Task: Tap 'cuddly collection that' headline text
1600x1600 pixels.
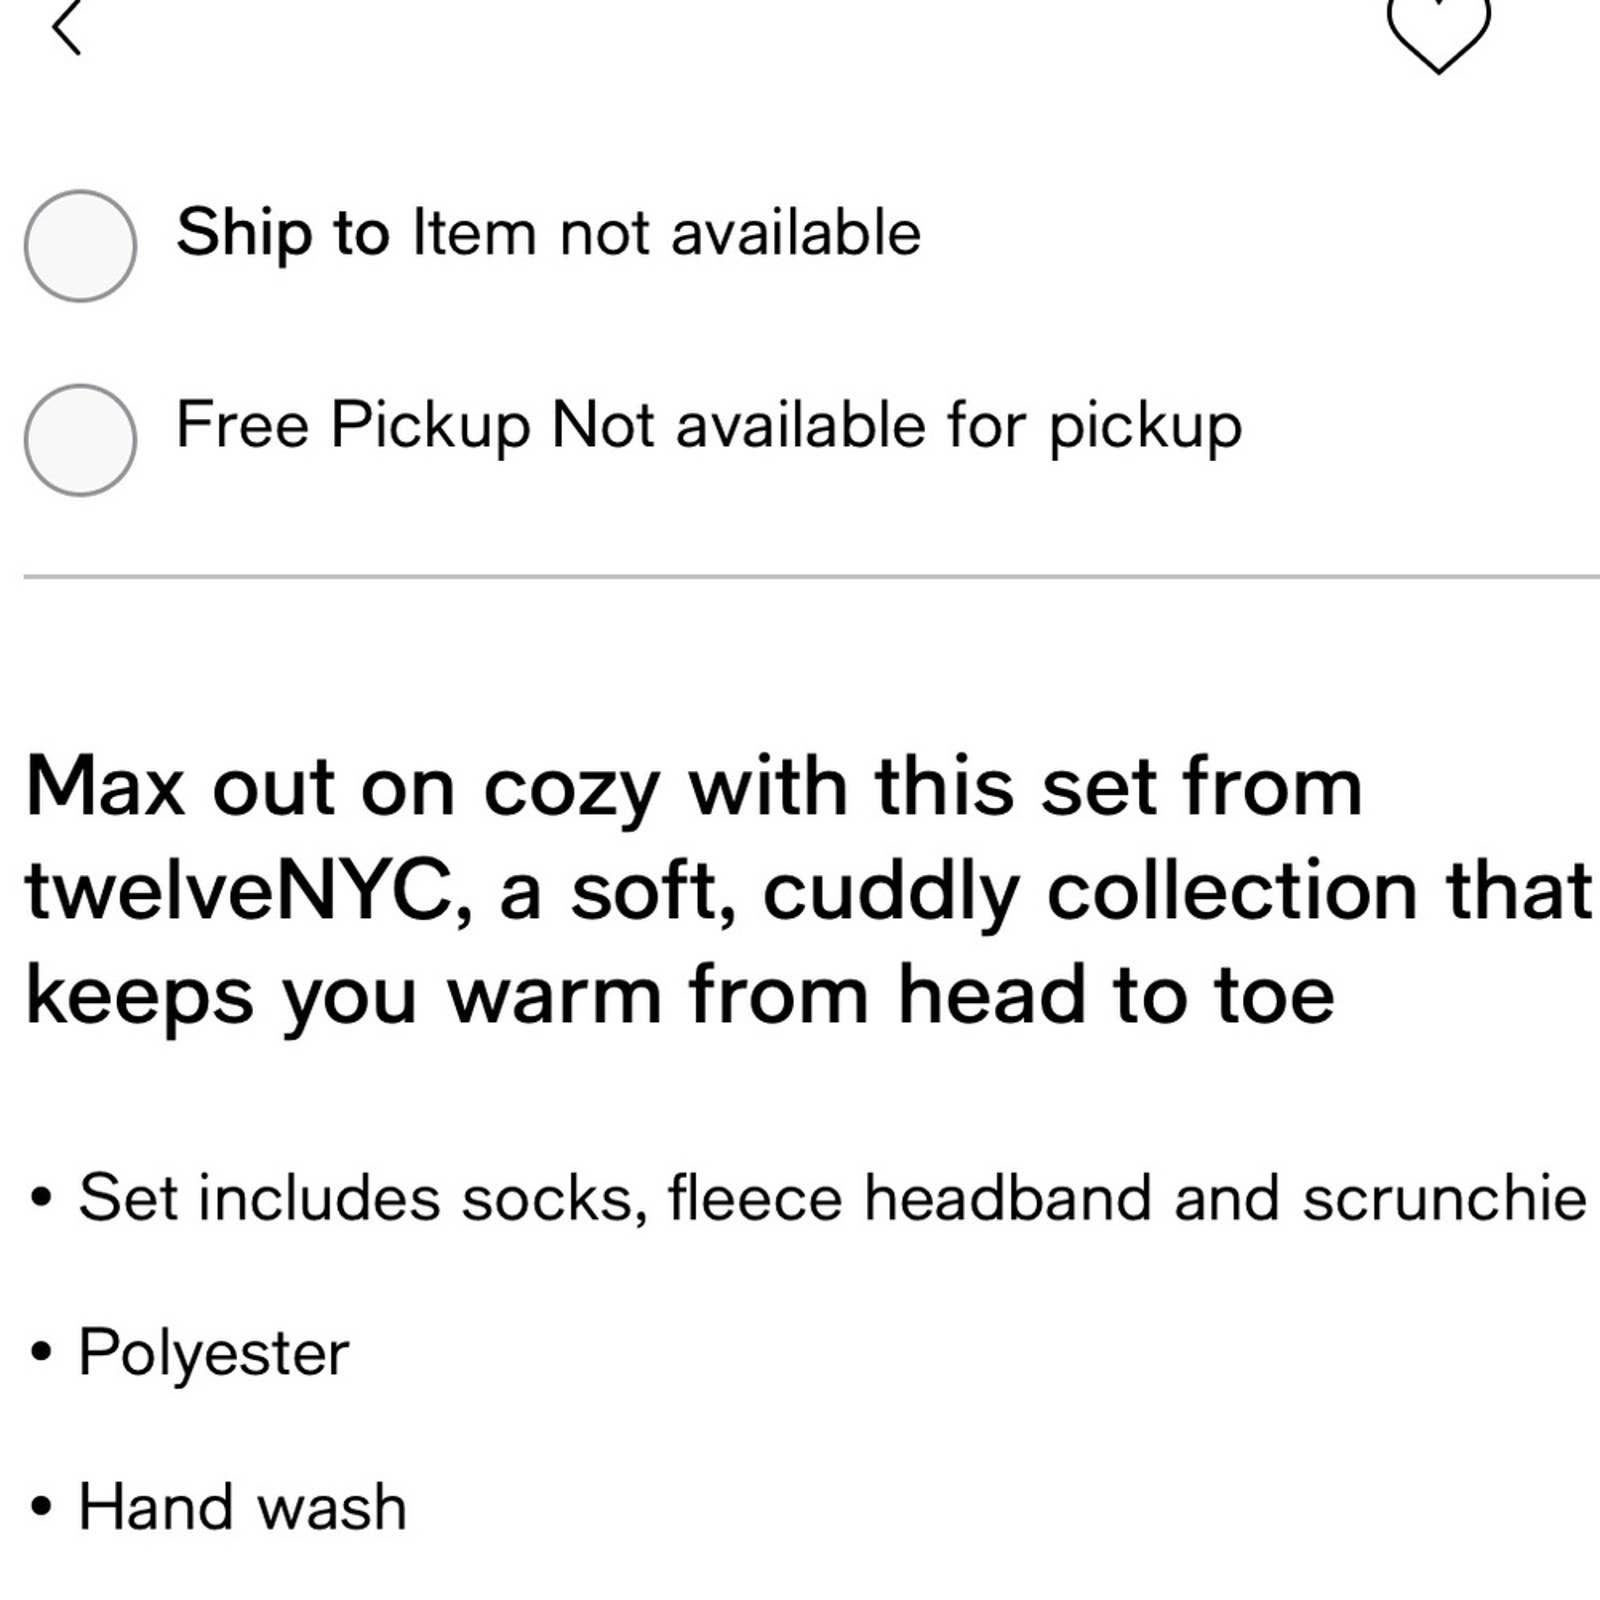Action: [1178, 891]
